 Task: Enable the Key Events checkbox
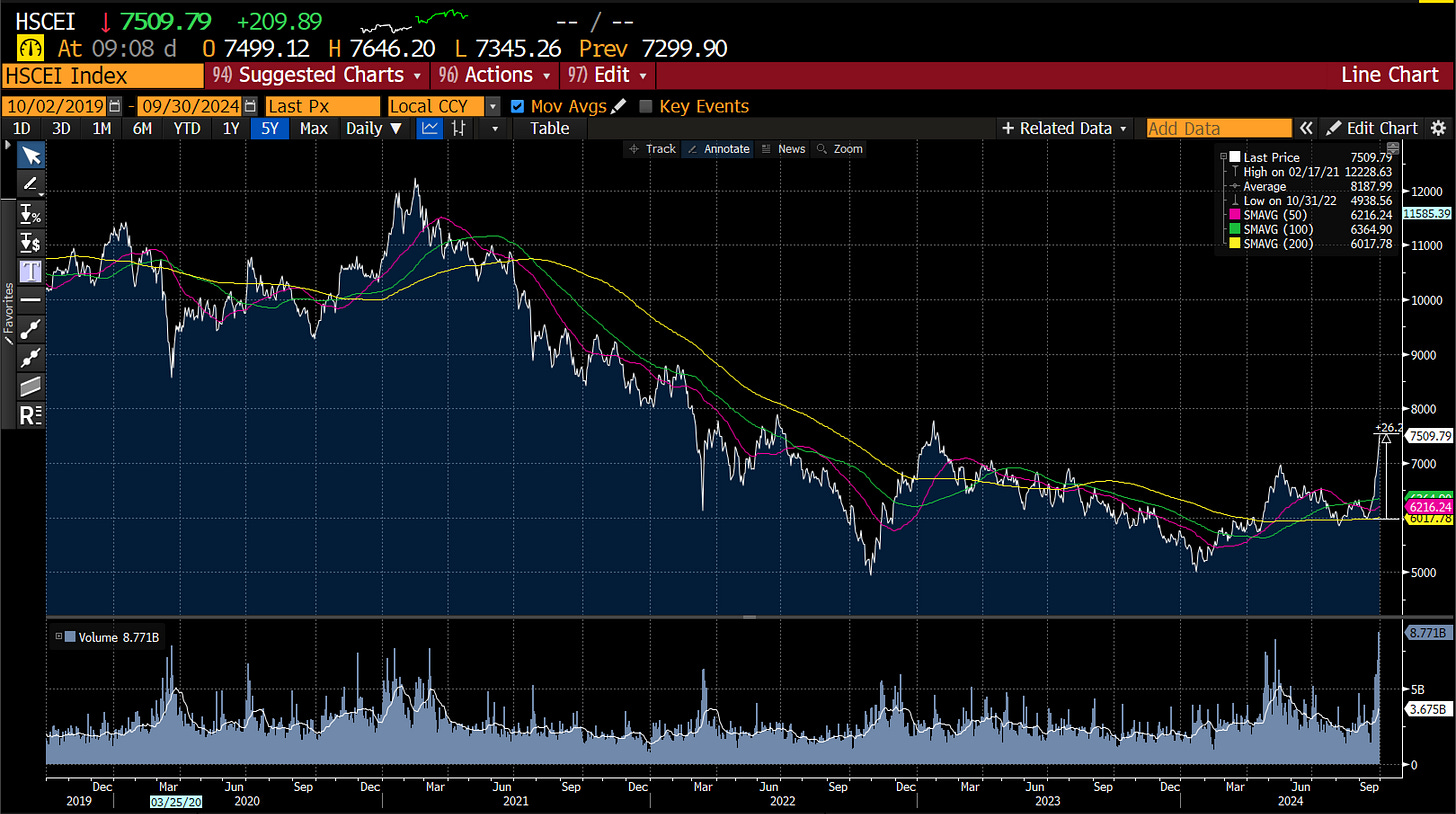(646, 106)
